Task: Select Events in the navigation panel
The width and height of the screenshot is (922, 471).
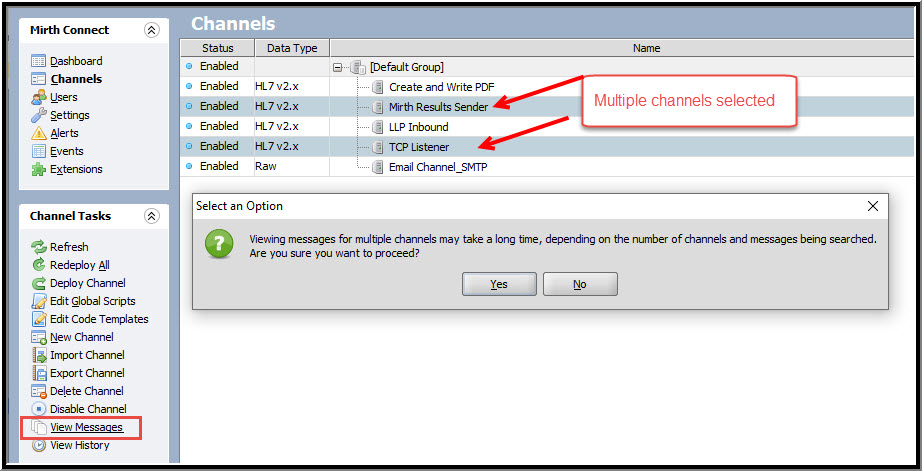Action: point(66,152)
